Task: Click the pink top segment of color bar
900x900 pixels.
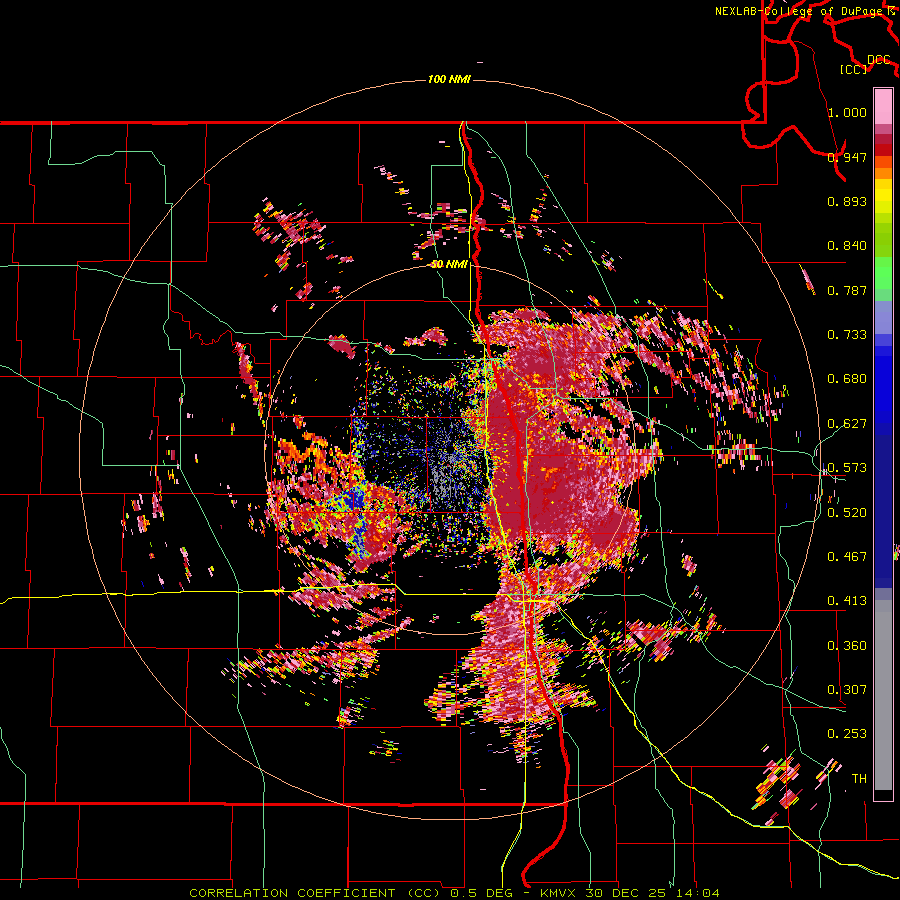Action: point(883,106)
